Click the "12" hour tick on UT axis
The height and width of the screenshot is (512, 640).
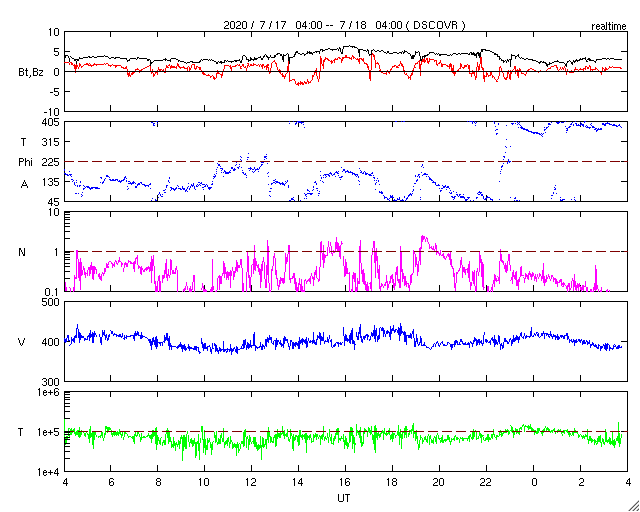coord(252,481)
